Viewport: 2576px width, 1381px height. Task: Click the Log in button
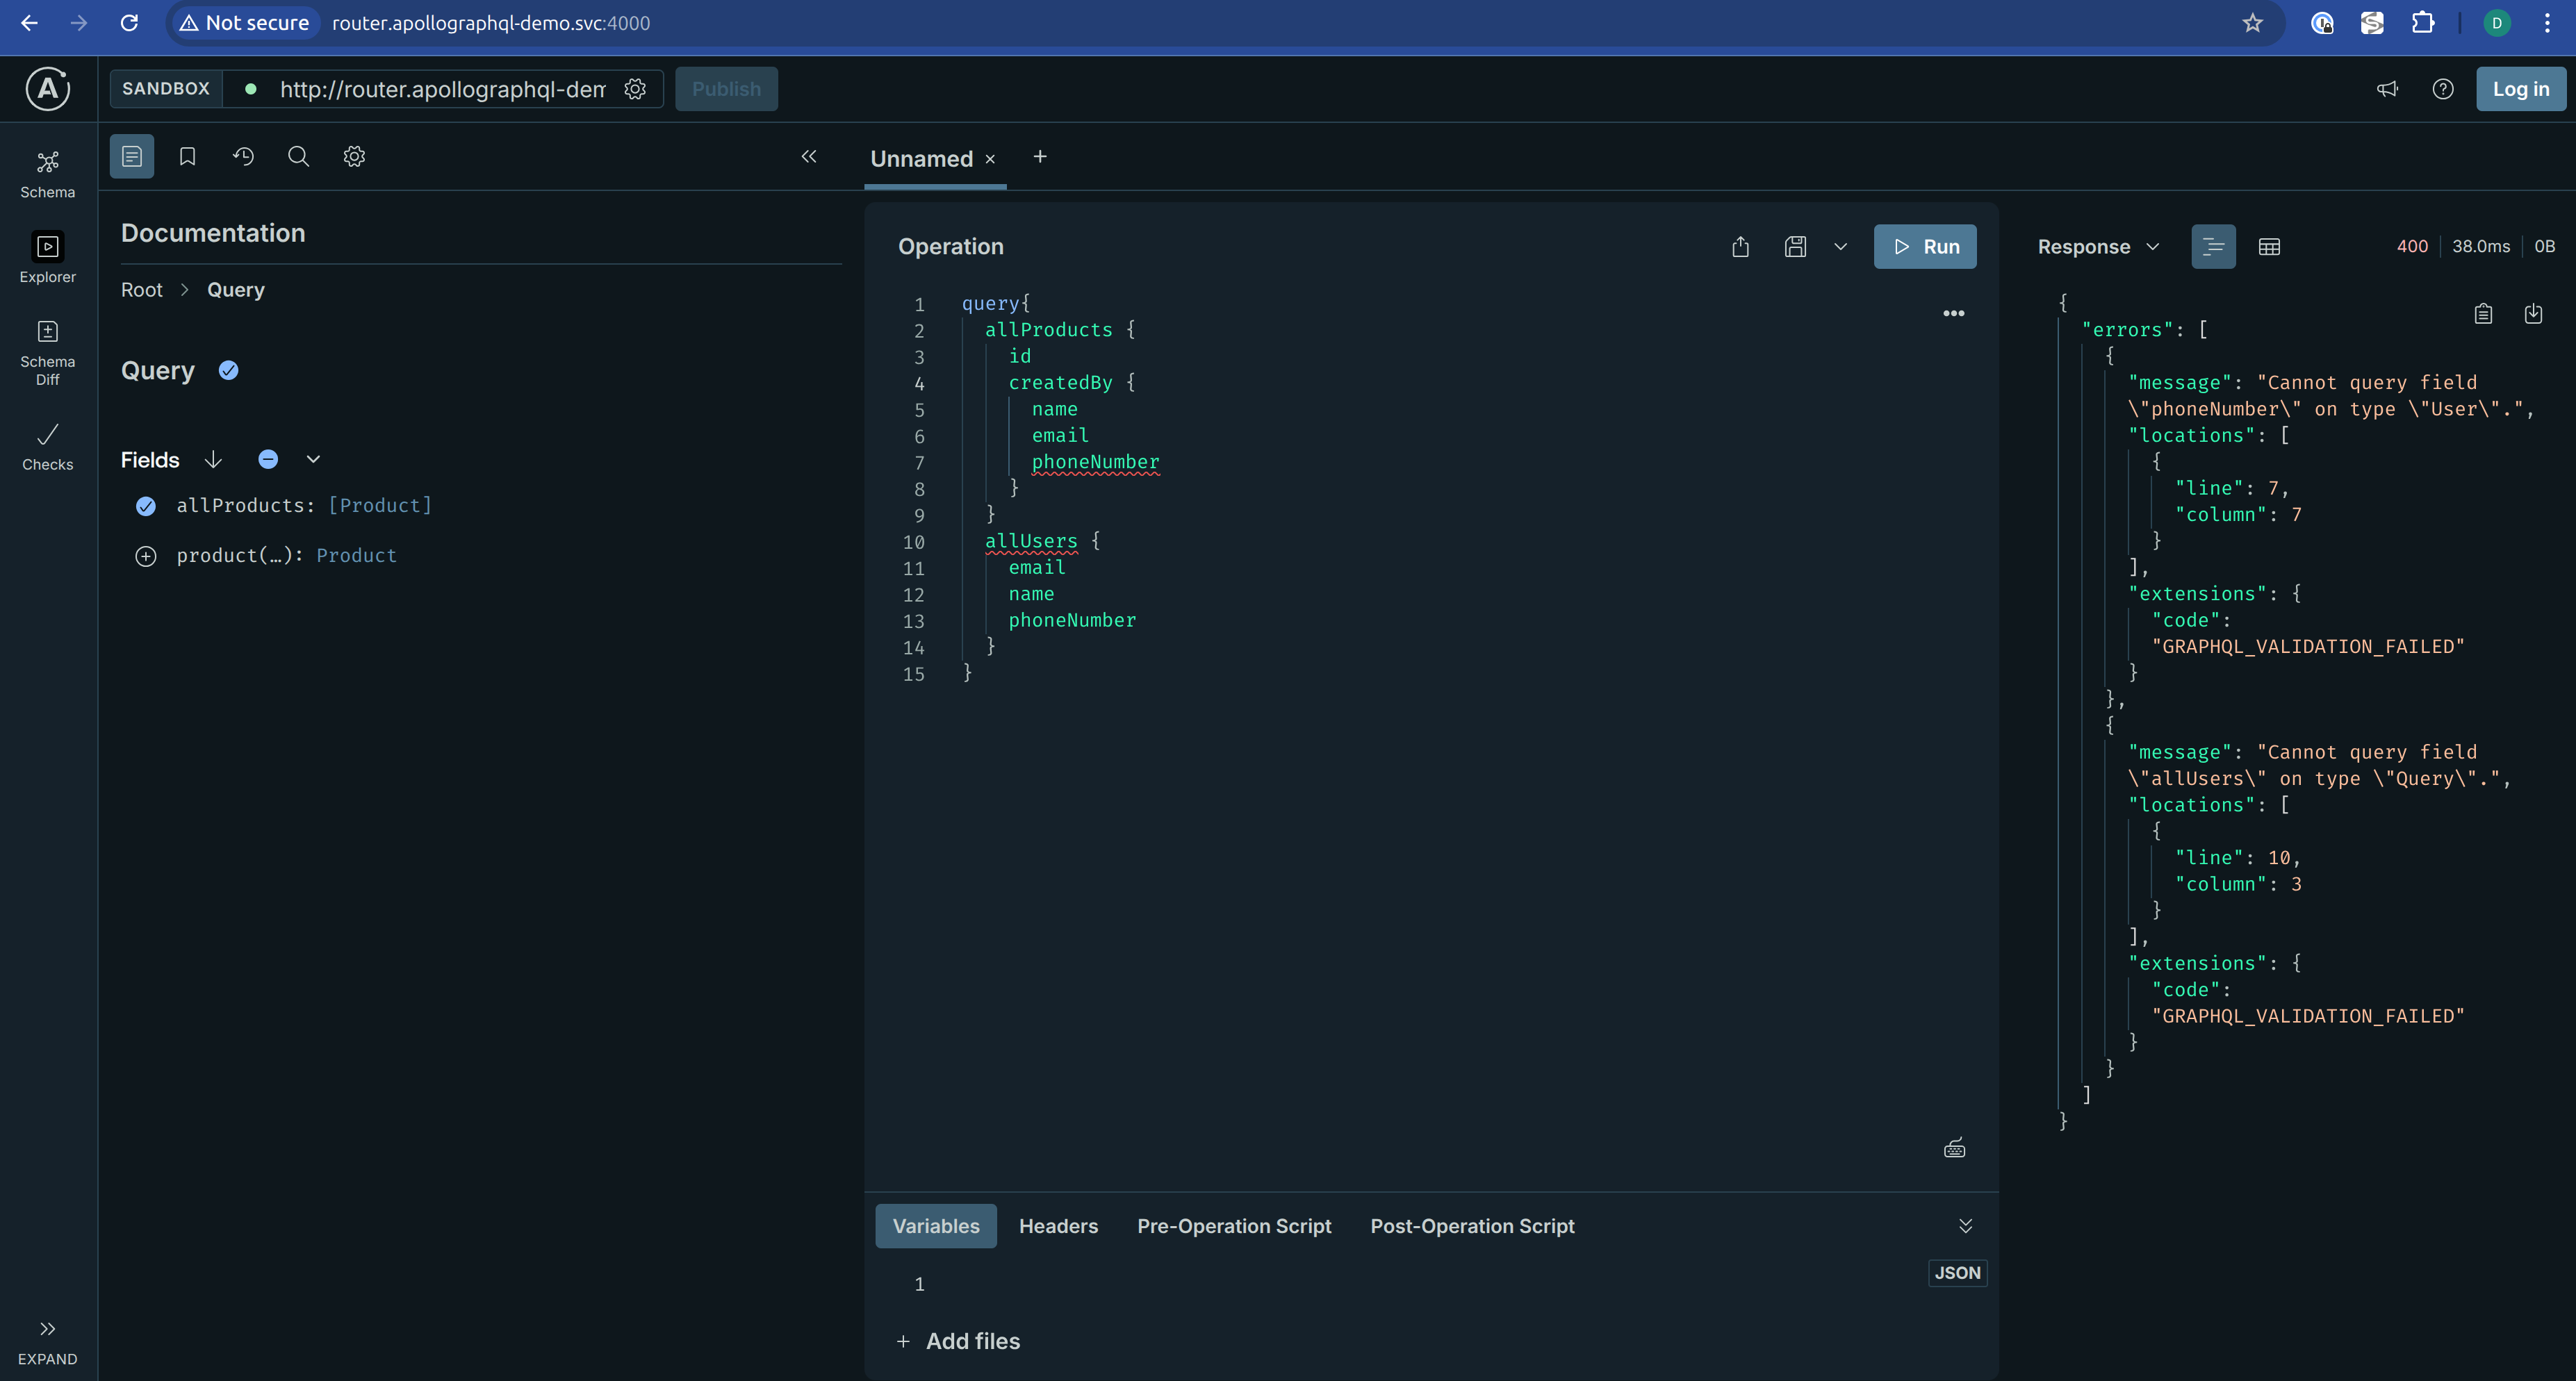2520,89
